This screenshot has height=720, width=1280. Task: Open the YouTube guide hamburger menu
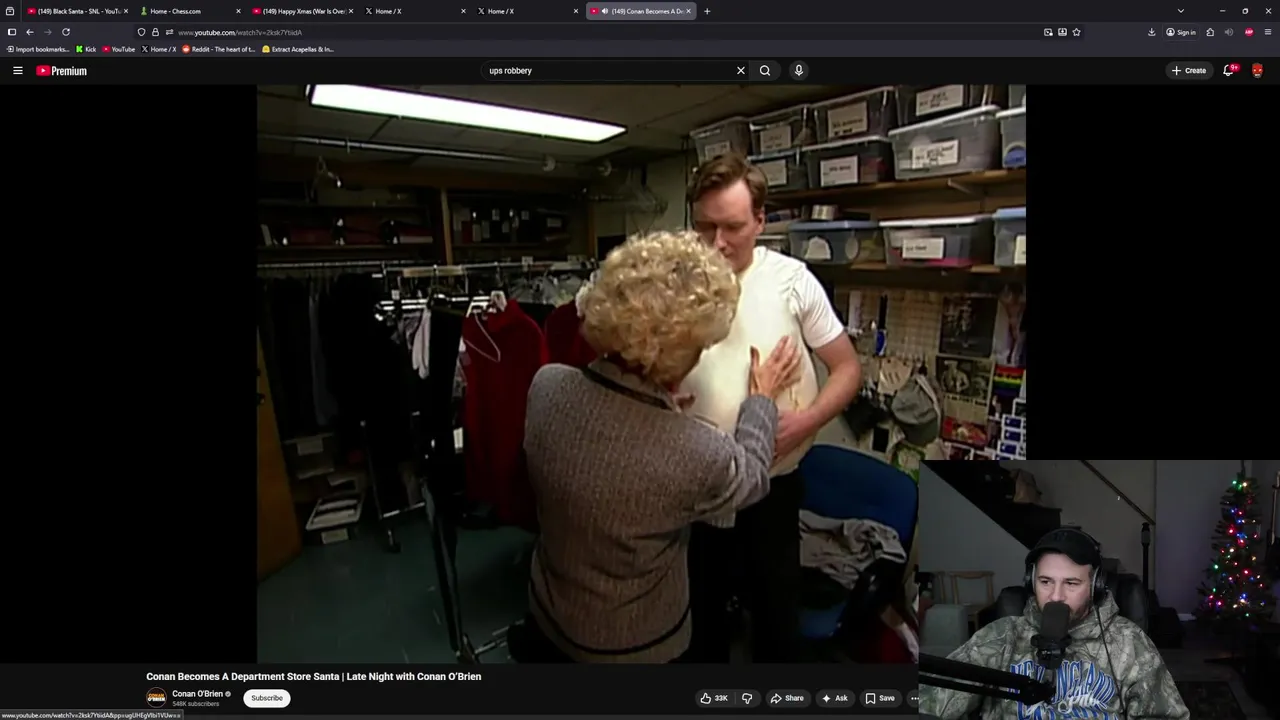(17, 71)
